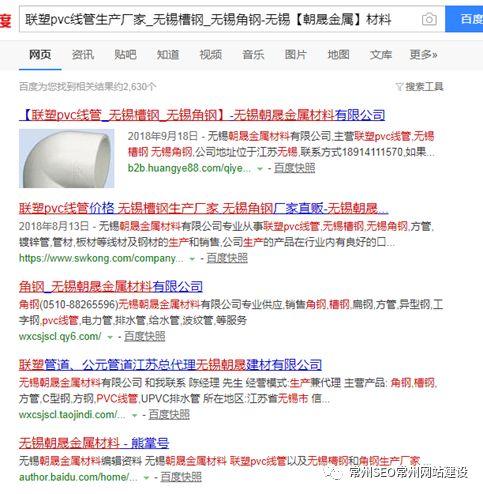Expand arrow next to b2b.huangye88.com URL

[x=260, y=169]
